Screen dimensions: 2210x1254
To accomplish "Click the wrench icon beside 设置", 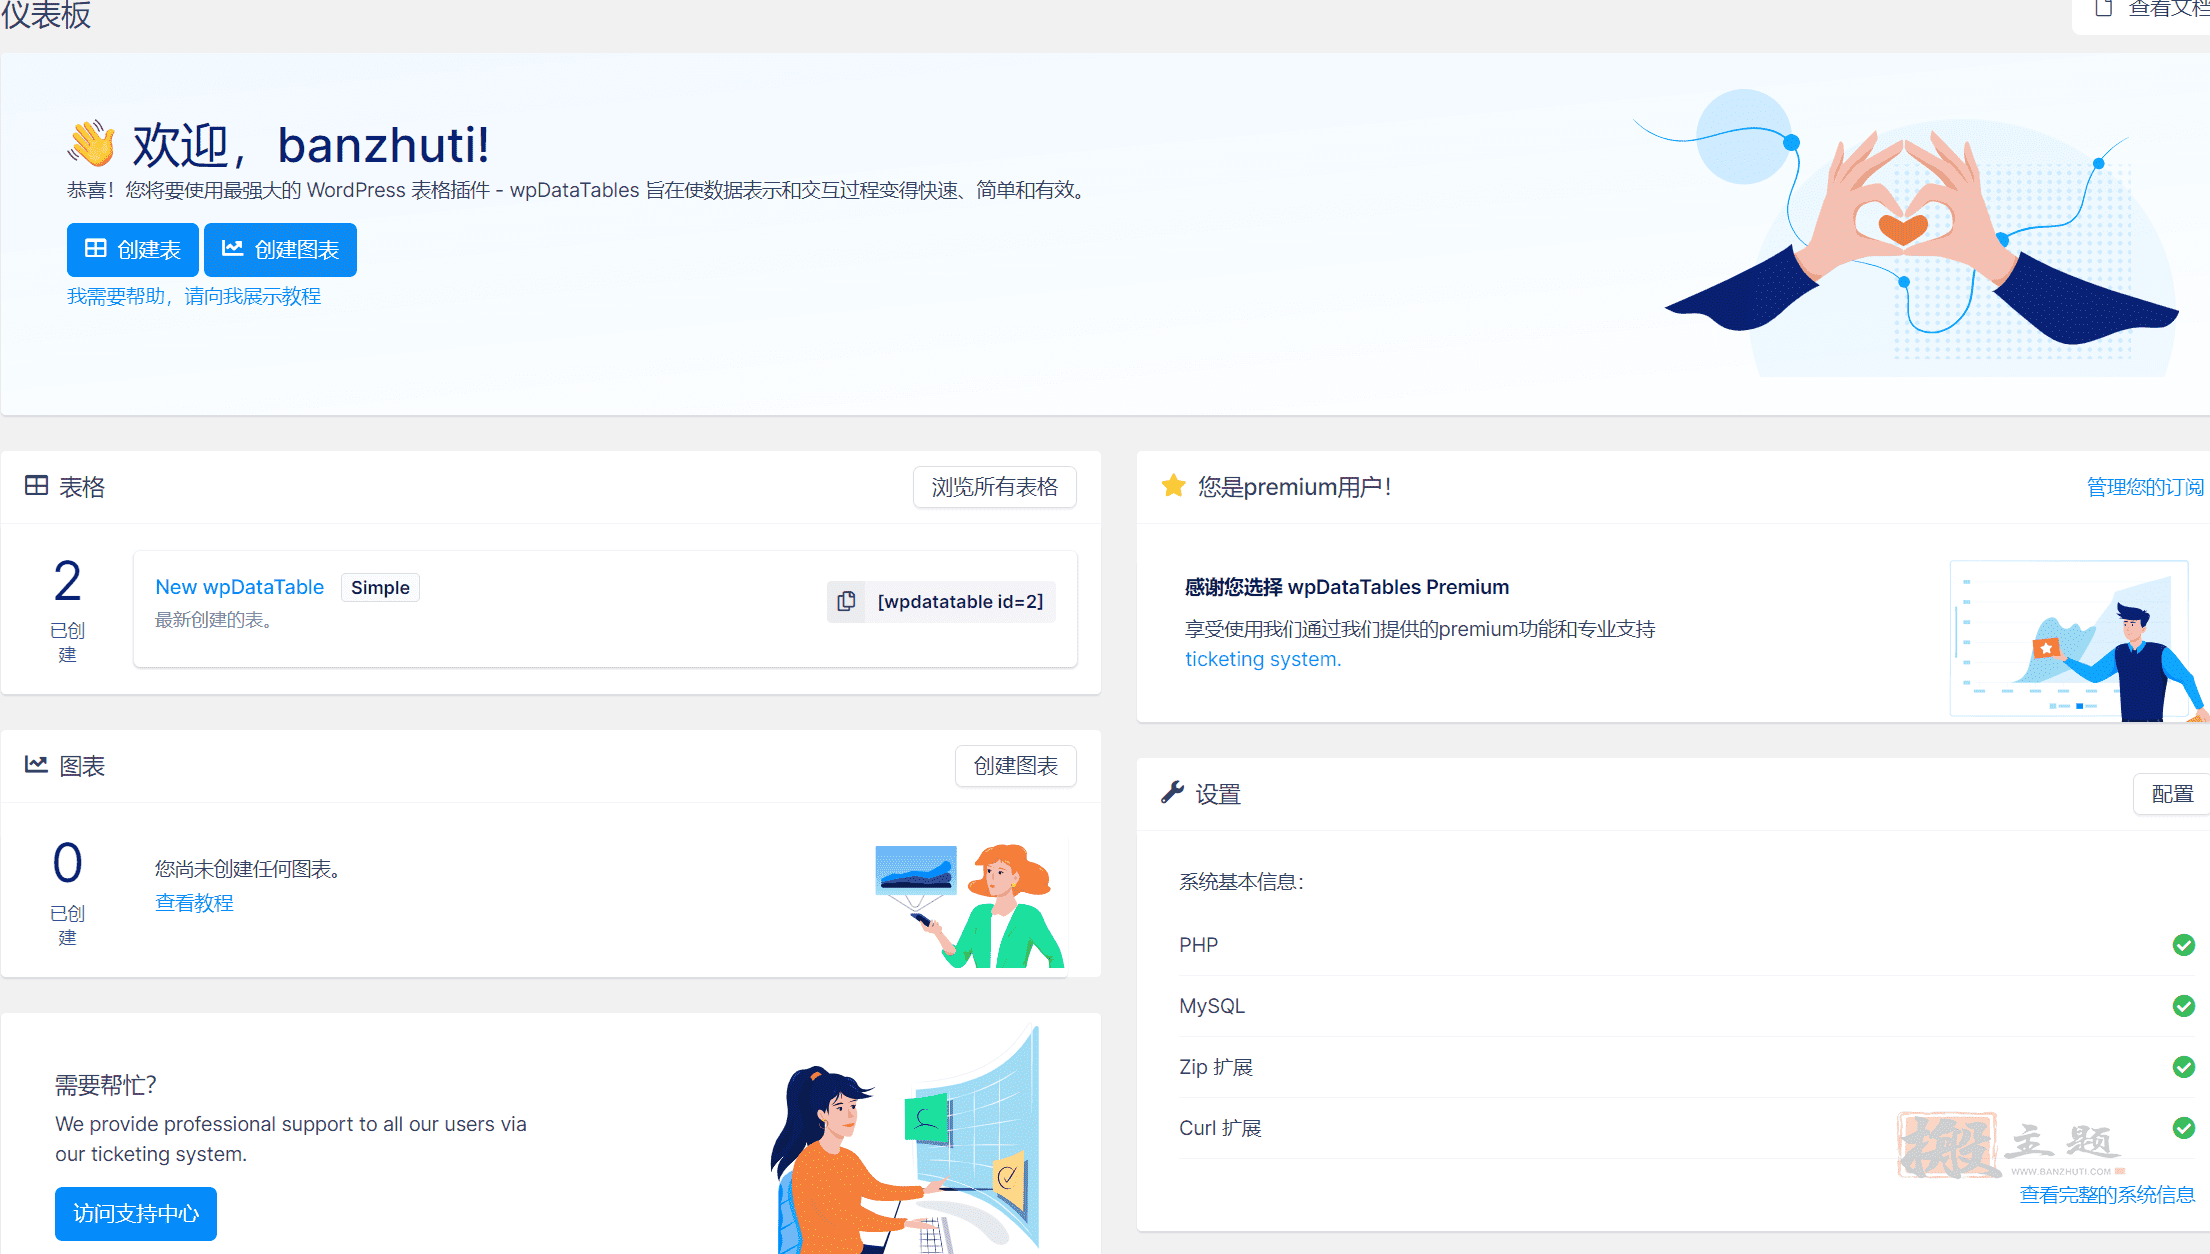I will tap(1172, 793).
